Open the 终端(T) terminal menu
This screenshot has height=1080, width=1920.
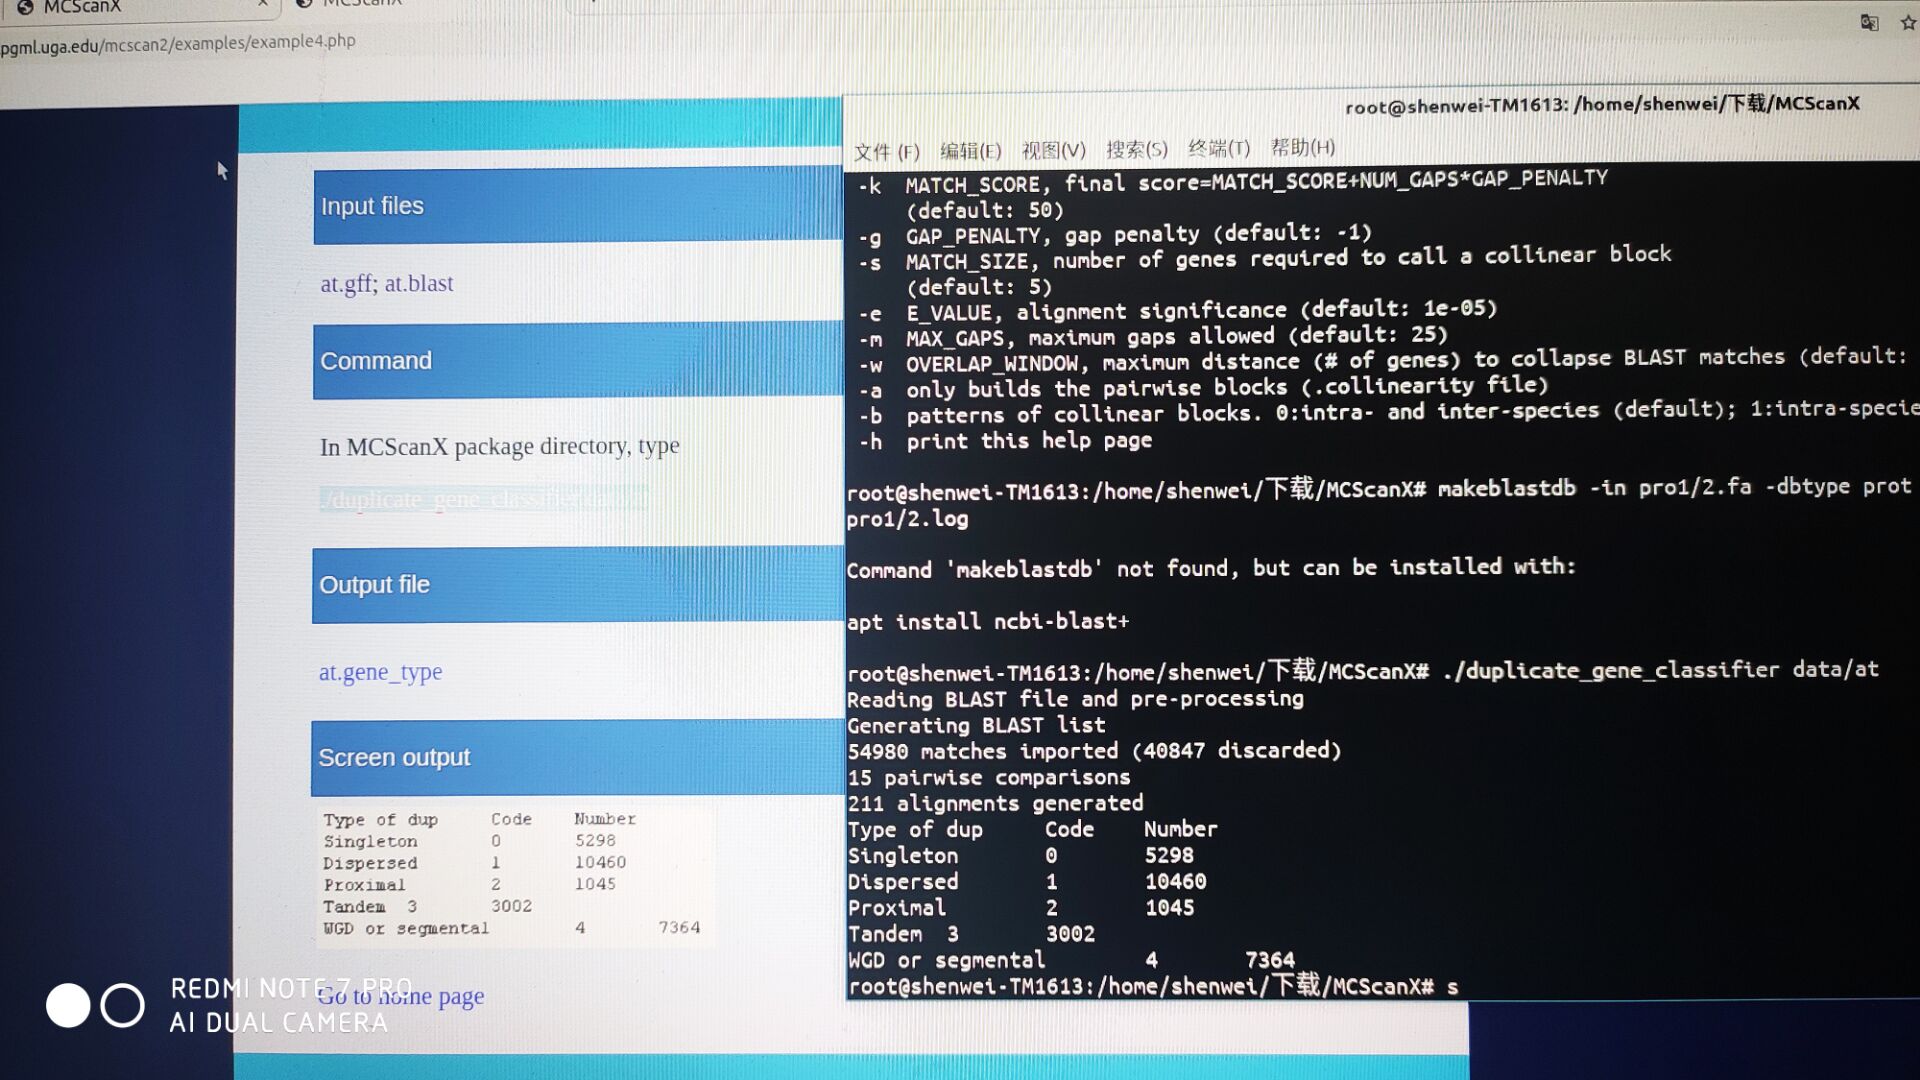[x=1218, y=148]
